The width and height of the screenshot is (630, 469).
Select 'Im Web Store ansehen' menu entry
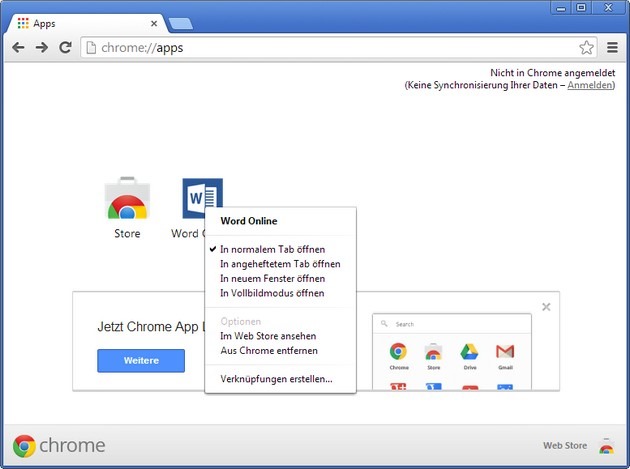280,336
